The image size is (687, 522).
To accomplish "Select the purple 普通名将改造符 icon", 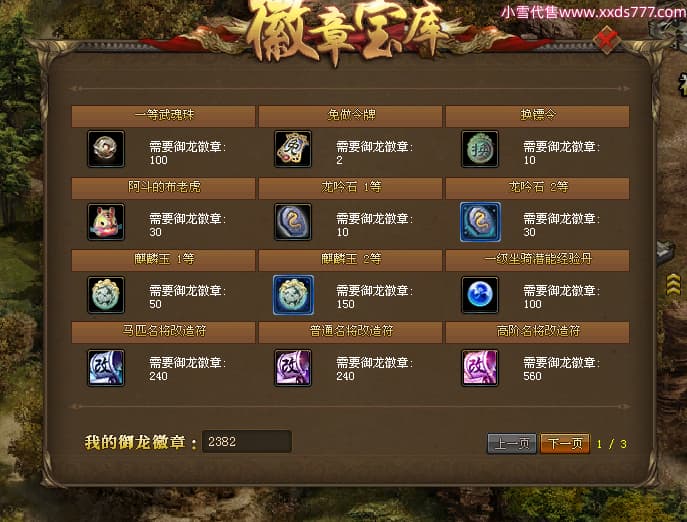I will pyautogui.click(x=293, y=367).
